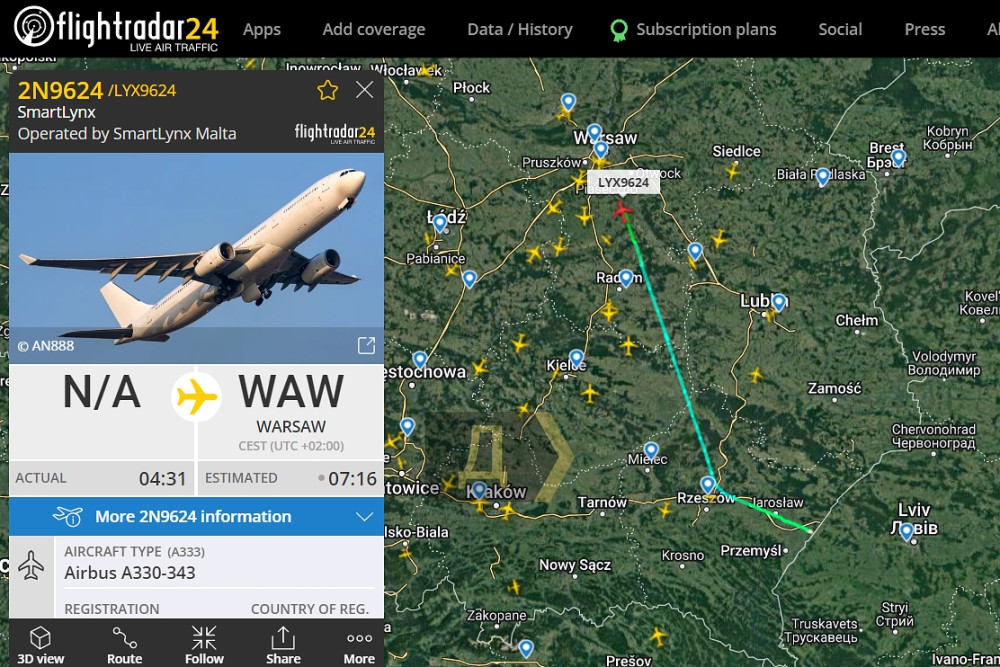Toggle the favorite star for 2N9624
Viewport: 1000px width, 667px height.
click(328, 91)
